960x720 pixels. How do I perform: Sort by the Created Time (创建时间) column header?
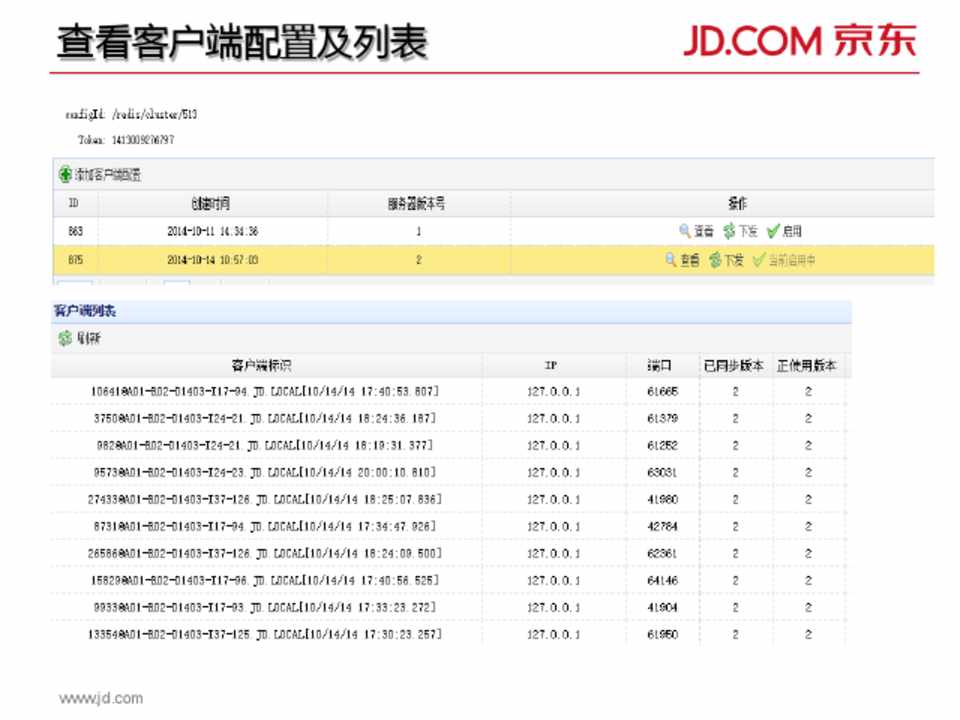click(212, 203)
